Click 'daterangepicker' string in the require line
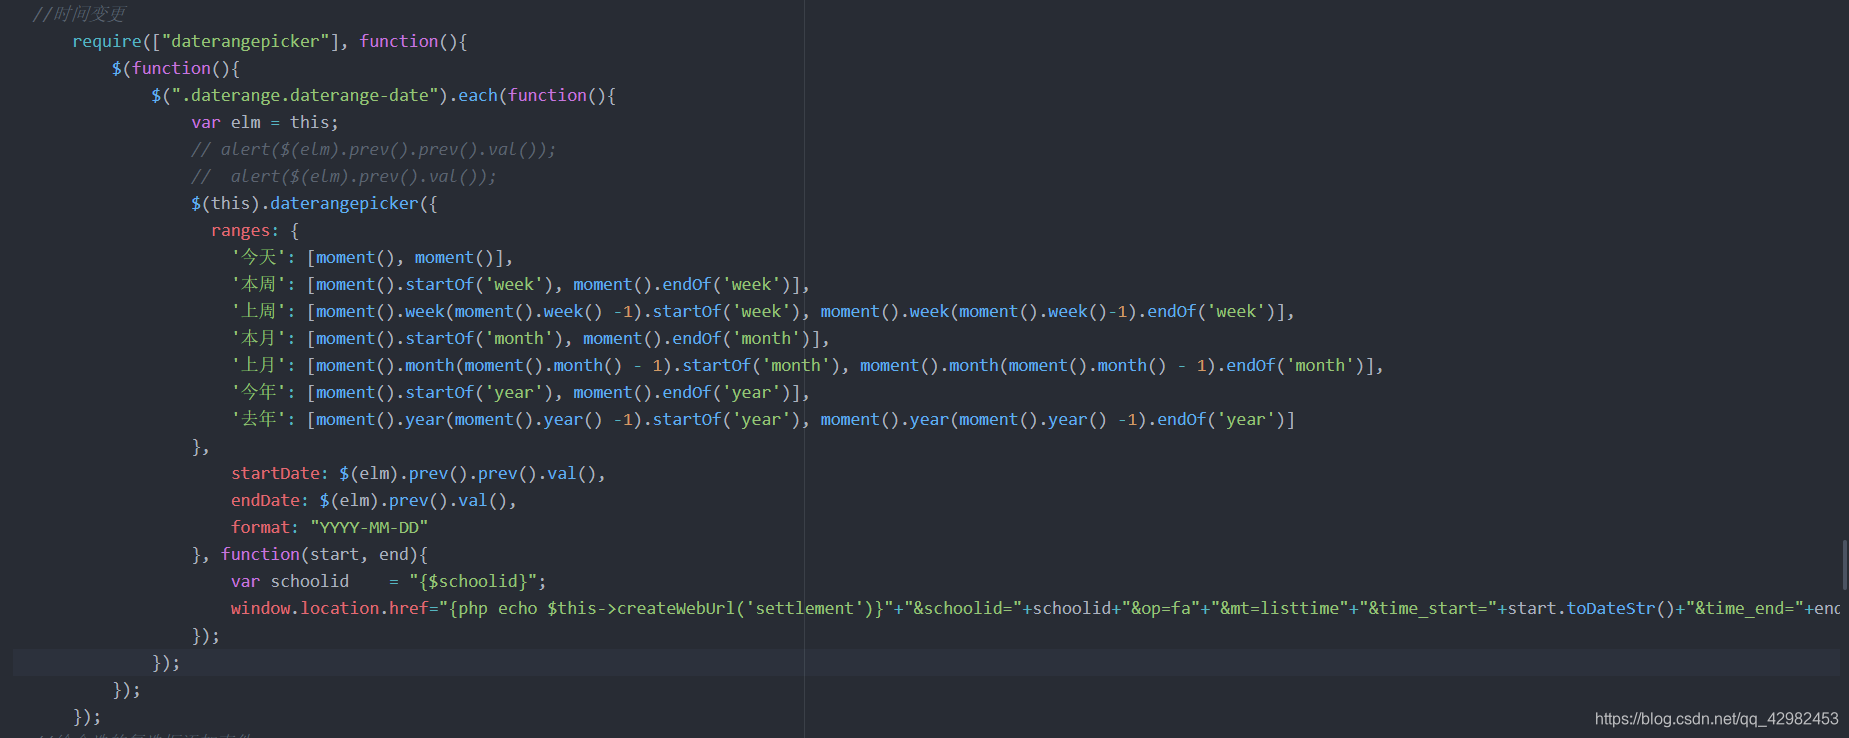This screenshot has width=1849, height=738. 245,41
